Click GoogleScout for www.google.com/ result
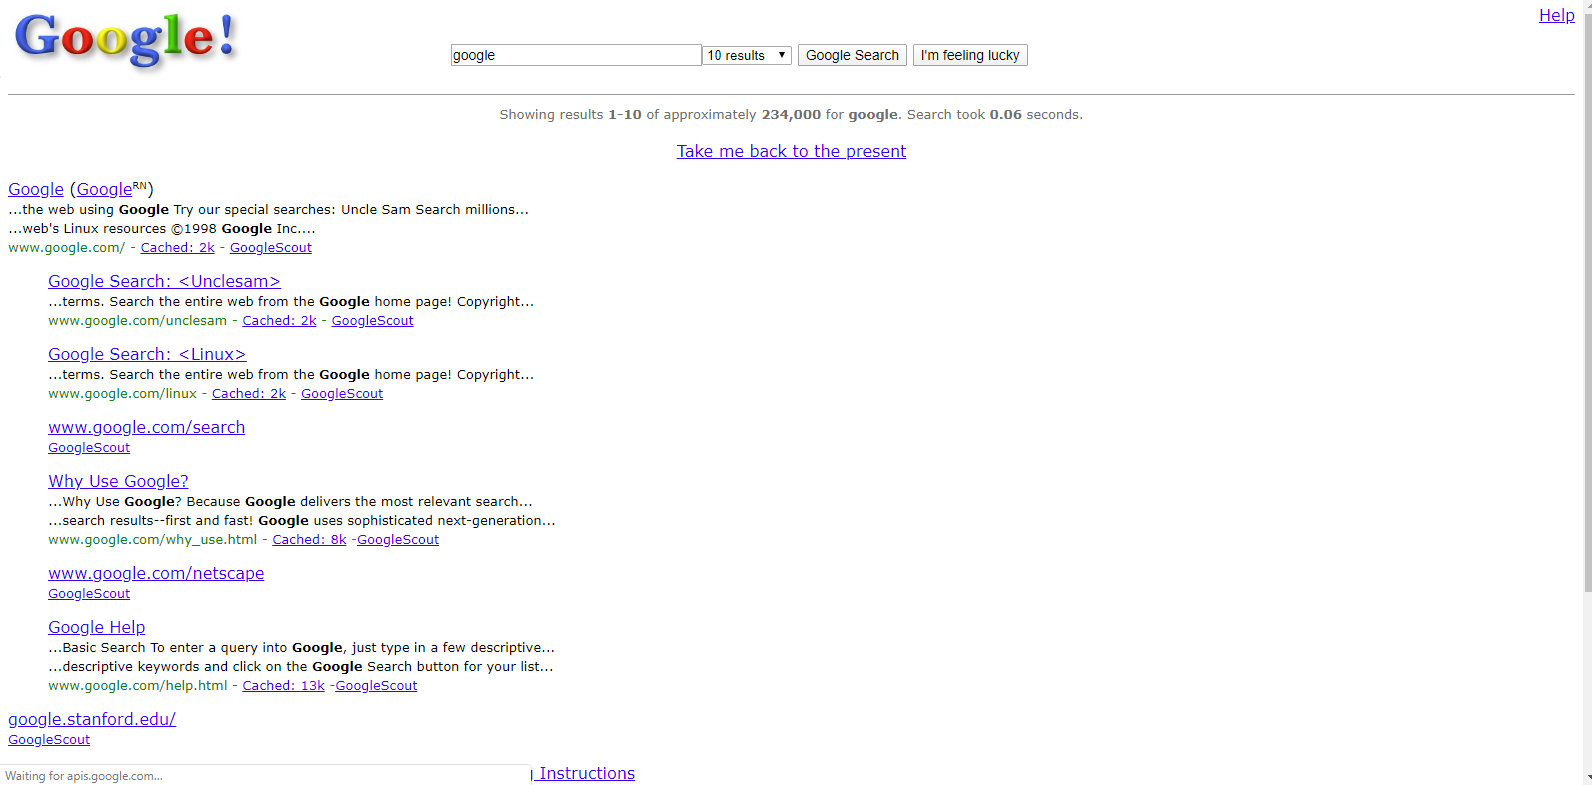 (271, 248)
